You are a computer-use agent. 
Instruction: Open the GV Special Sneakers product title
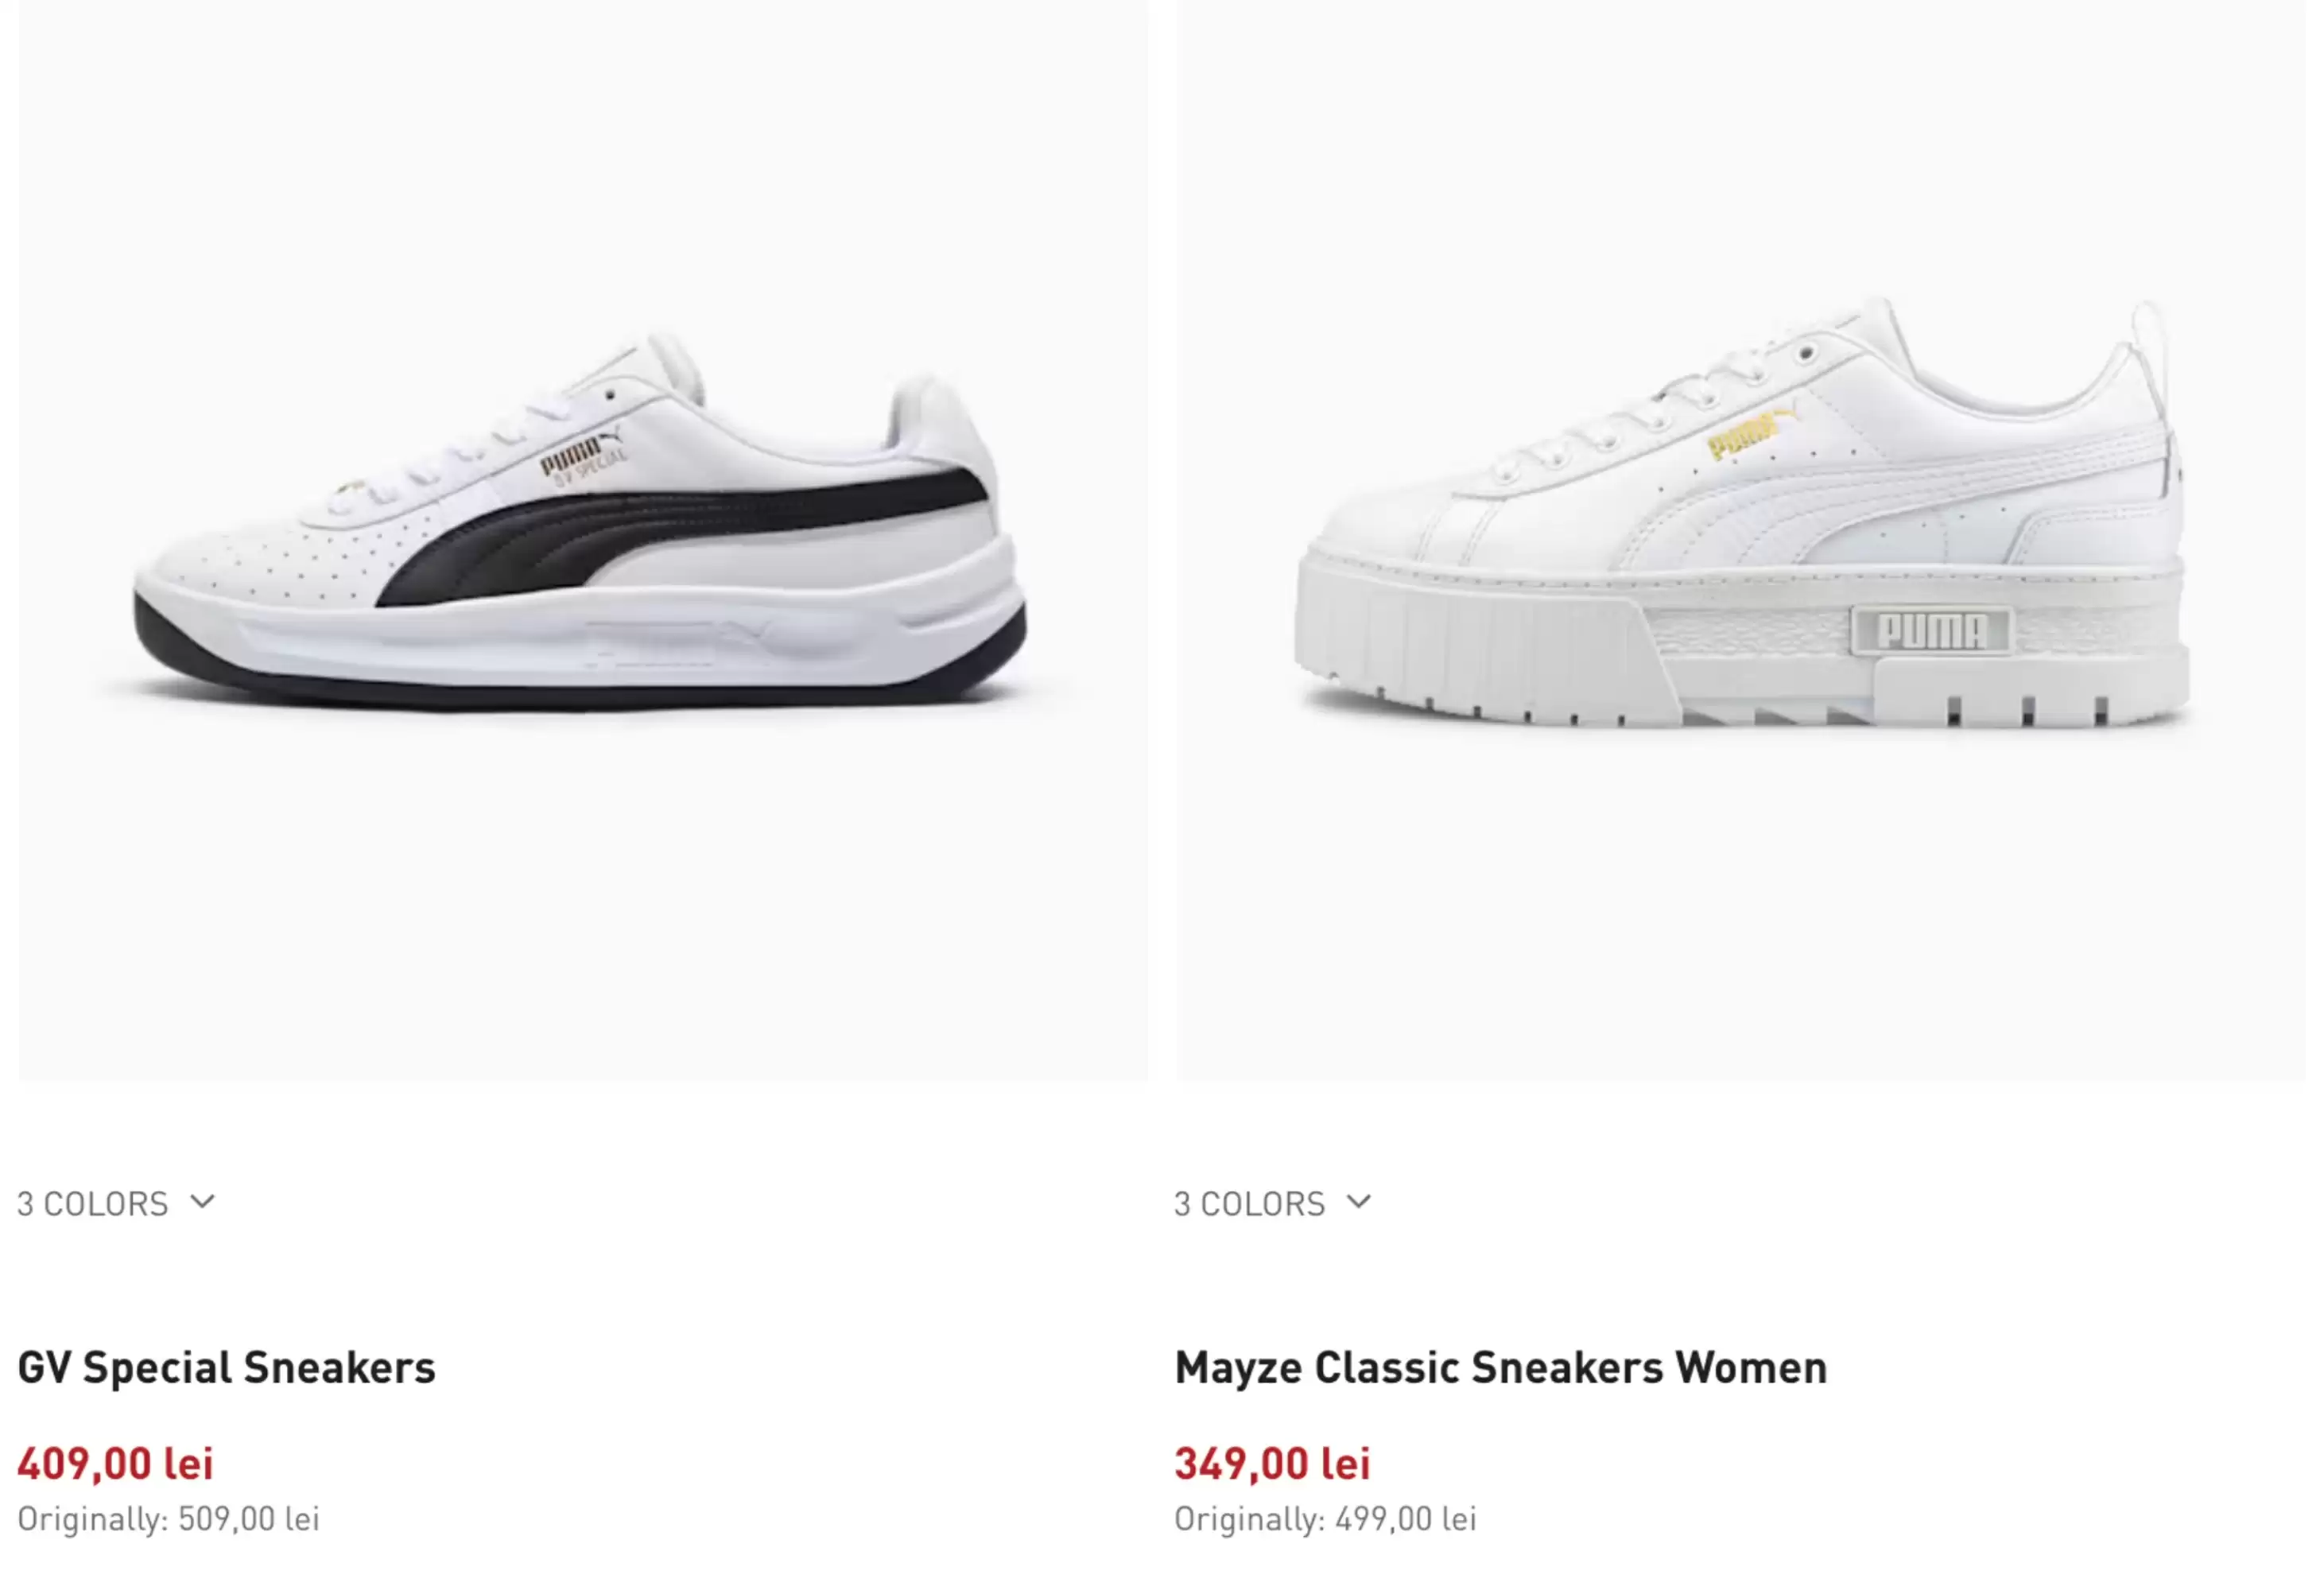tap(227, 1368)
